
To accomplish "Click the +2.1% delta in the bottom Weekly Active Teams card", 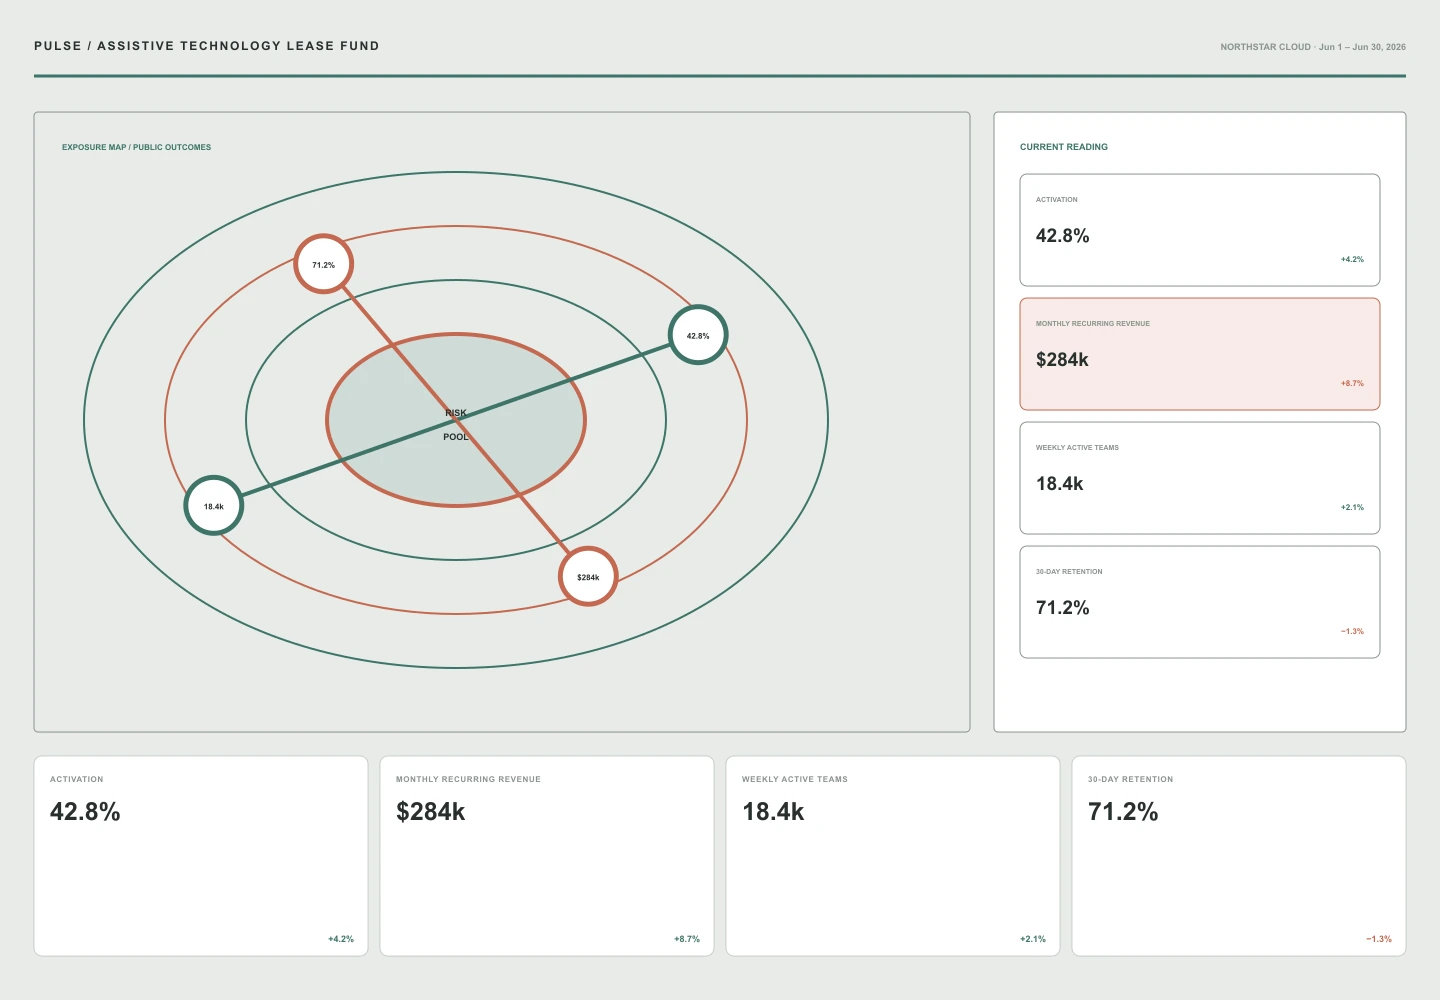I will (1033, 939).
